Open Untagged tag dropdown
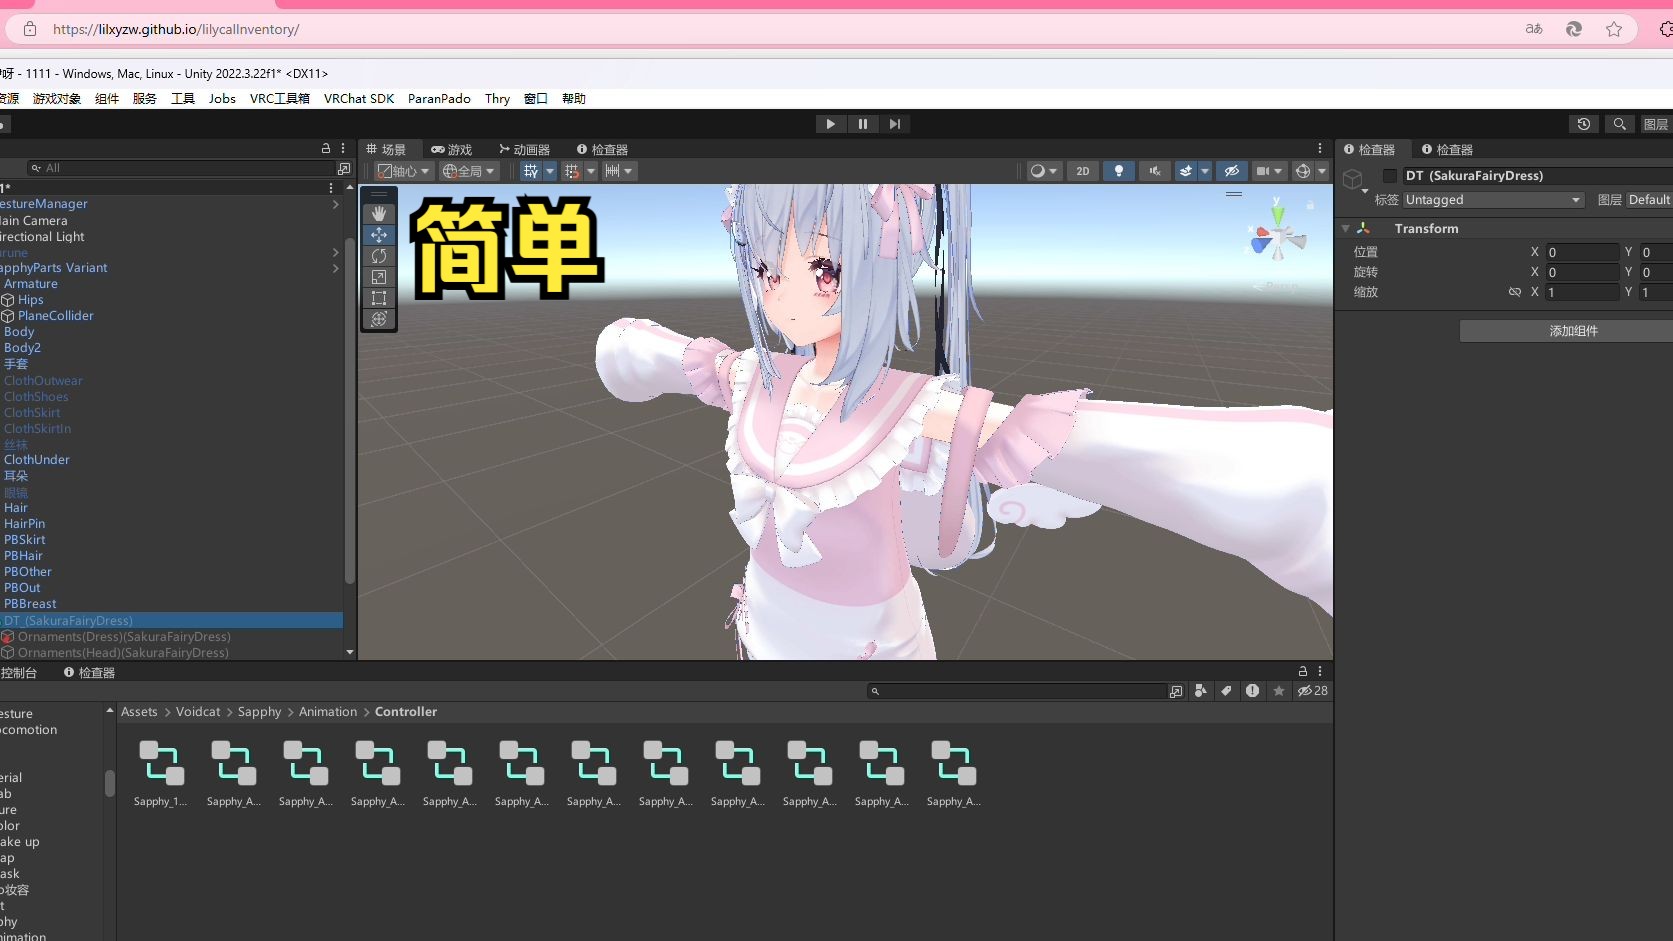1673x941 pixels. point(1493,200)
